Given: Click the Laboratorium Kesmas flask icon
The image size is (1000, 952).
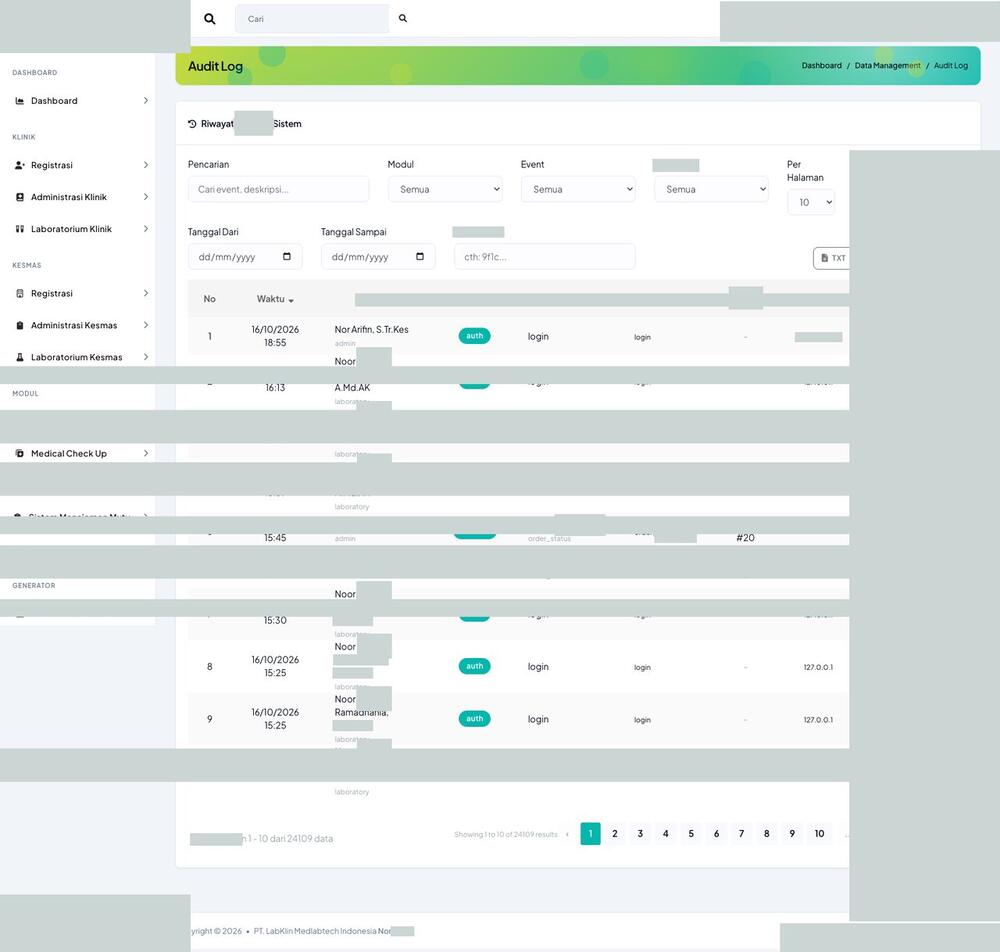Looking at the screenshot, I should pos(20,357).
